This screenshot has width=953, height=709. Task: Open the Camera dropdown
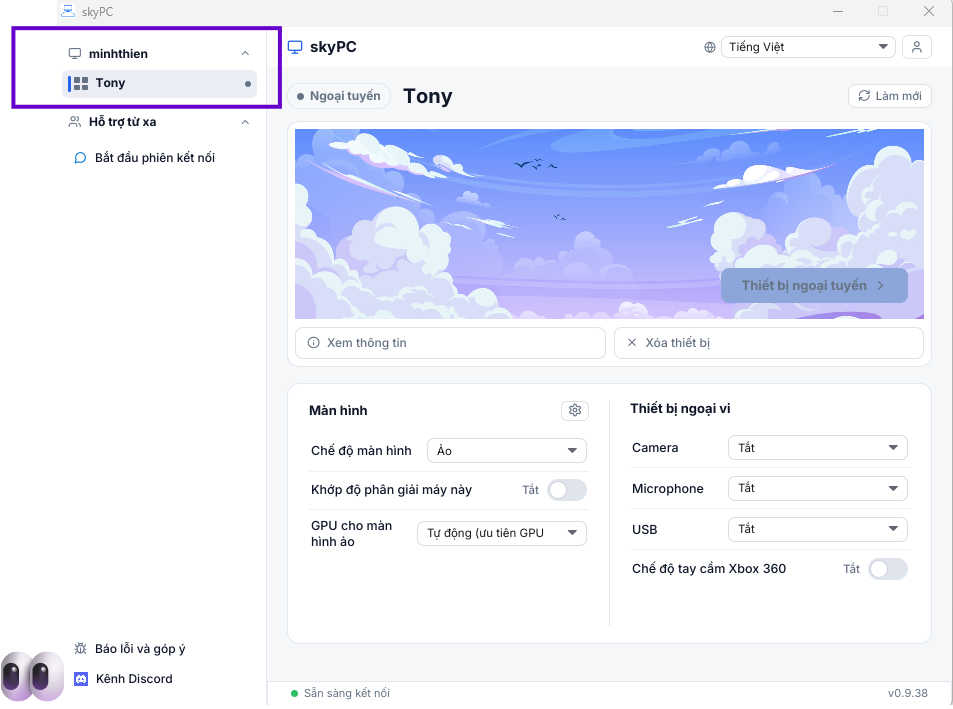(817, 448)
